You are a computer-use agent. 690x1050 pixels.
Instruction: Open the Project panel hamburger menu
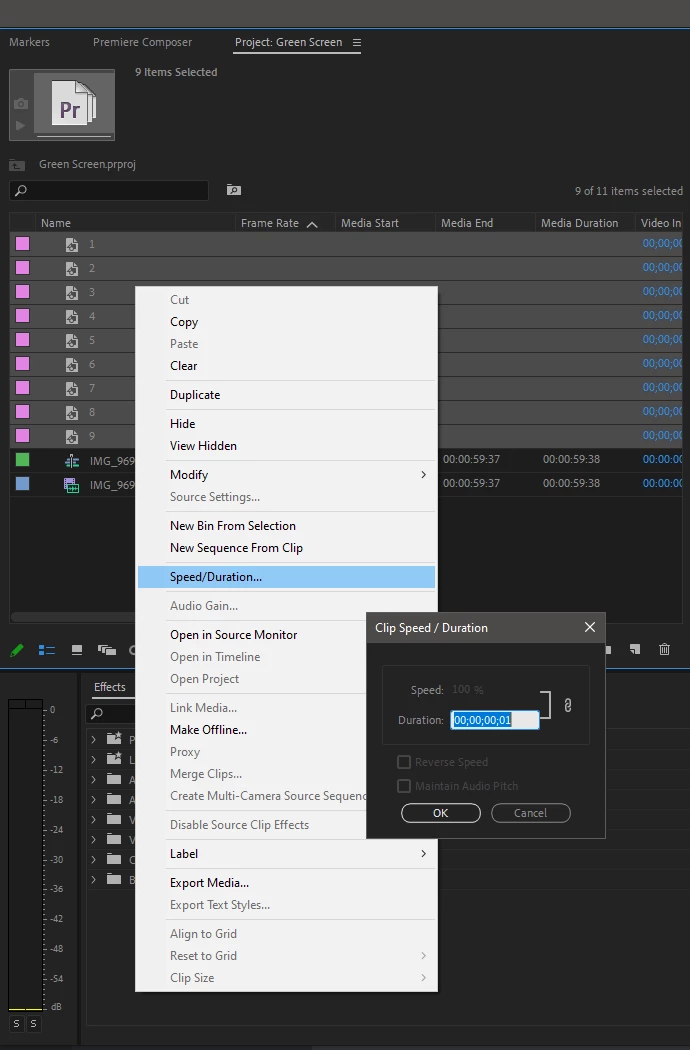pos(357,42)
